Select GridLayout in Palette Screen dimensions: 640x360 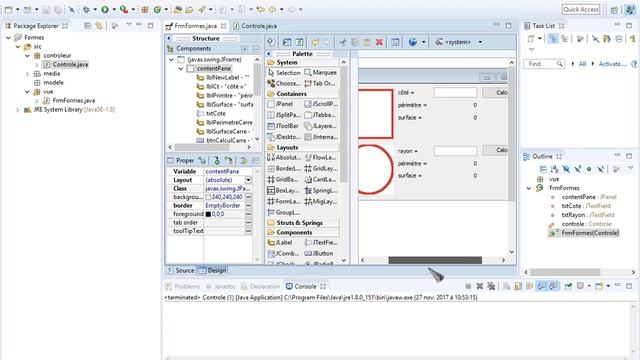pos(320,169)
